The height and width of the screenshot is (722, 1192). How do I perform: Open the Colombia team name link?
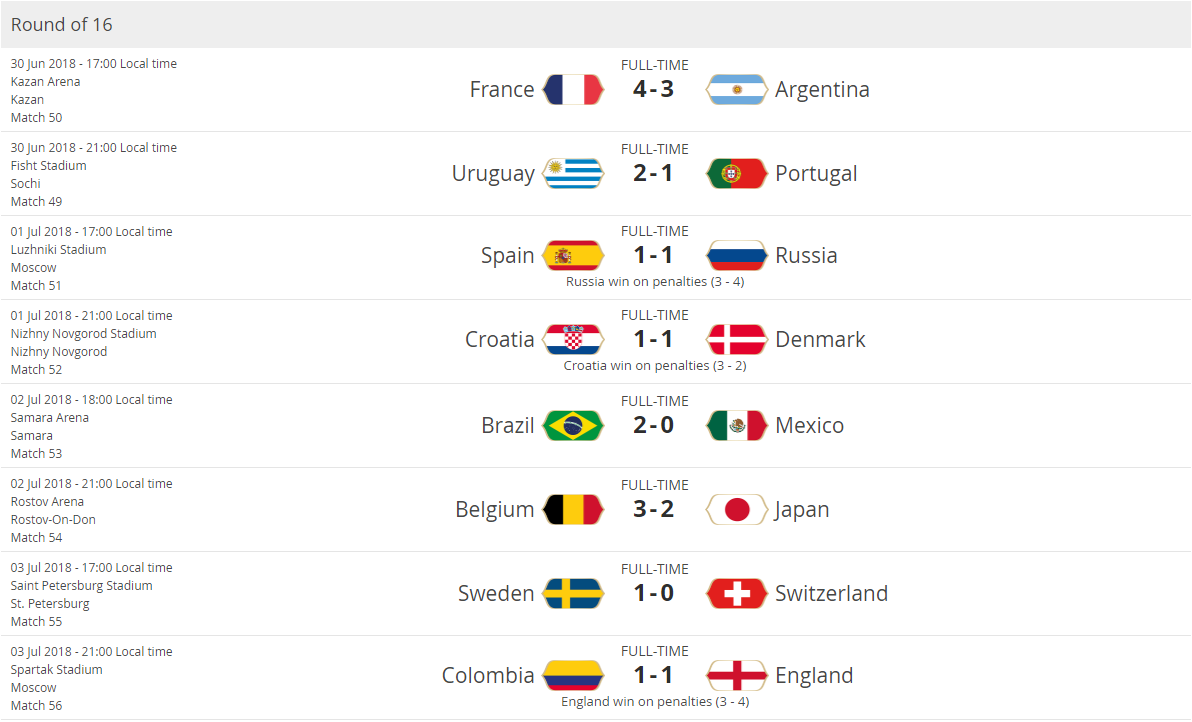[x=488, y=676]
